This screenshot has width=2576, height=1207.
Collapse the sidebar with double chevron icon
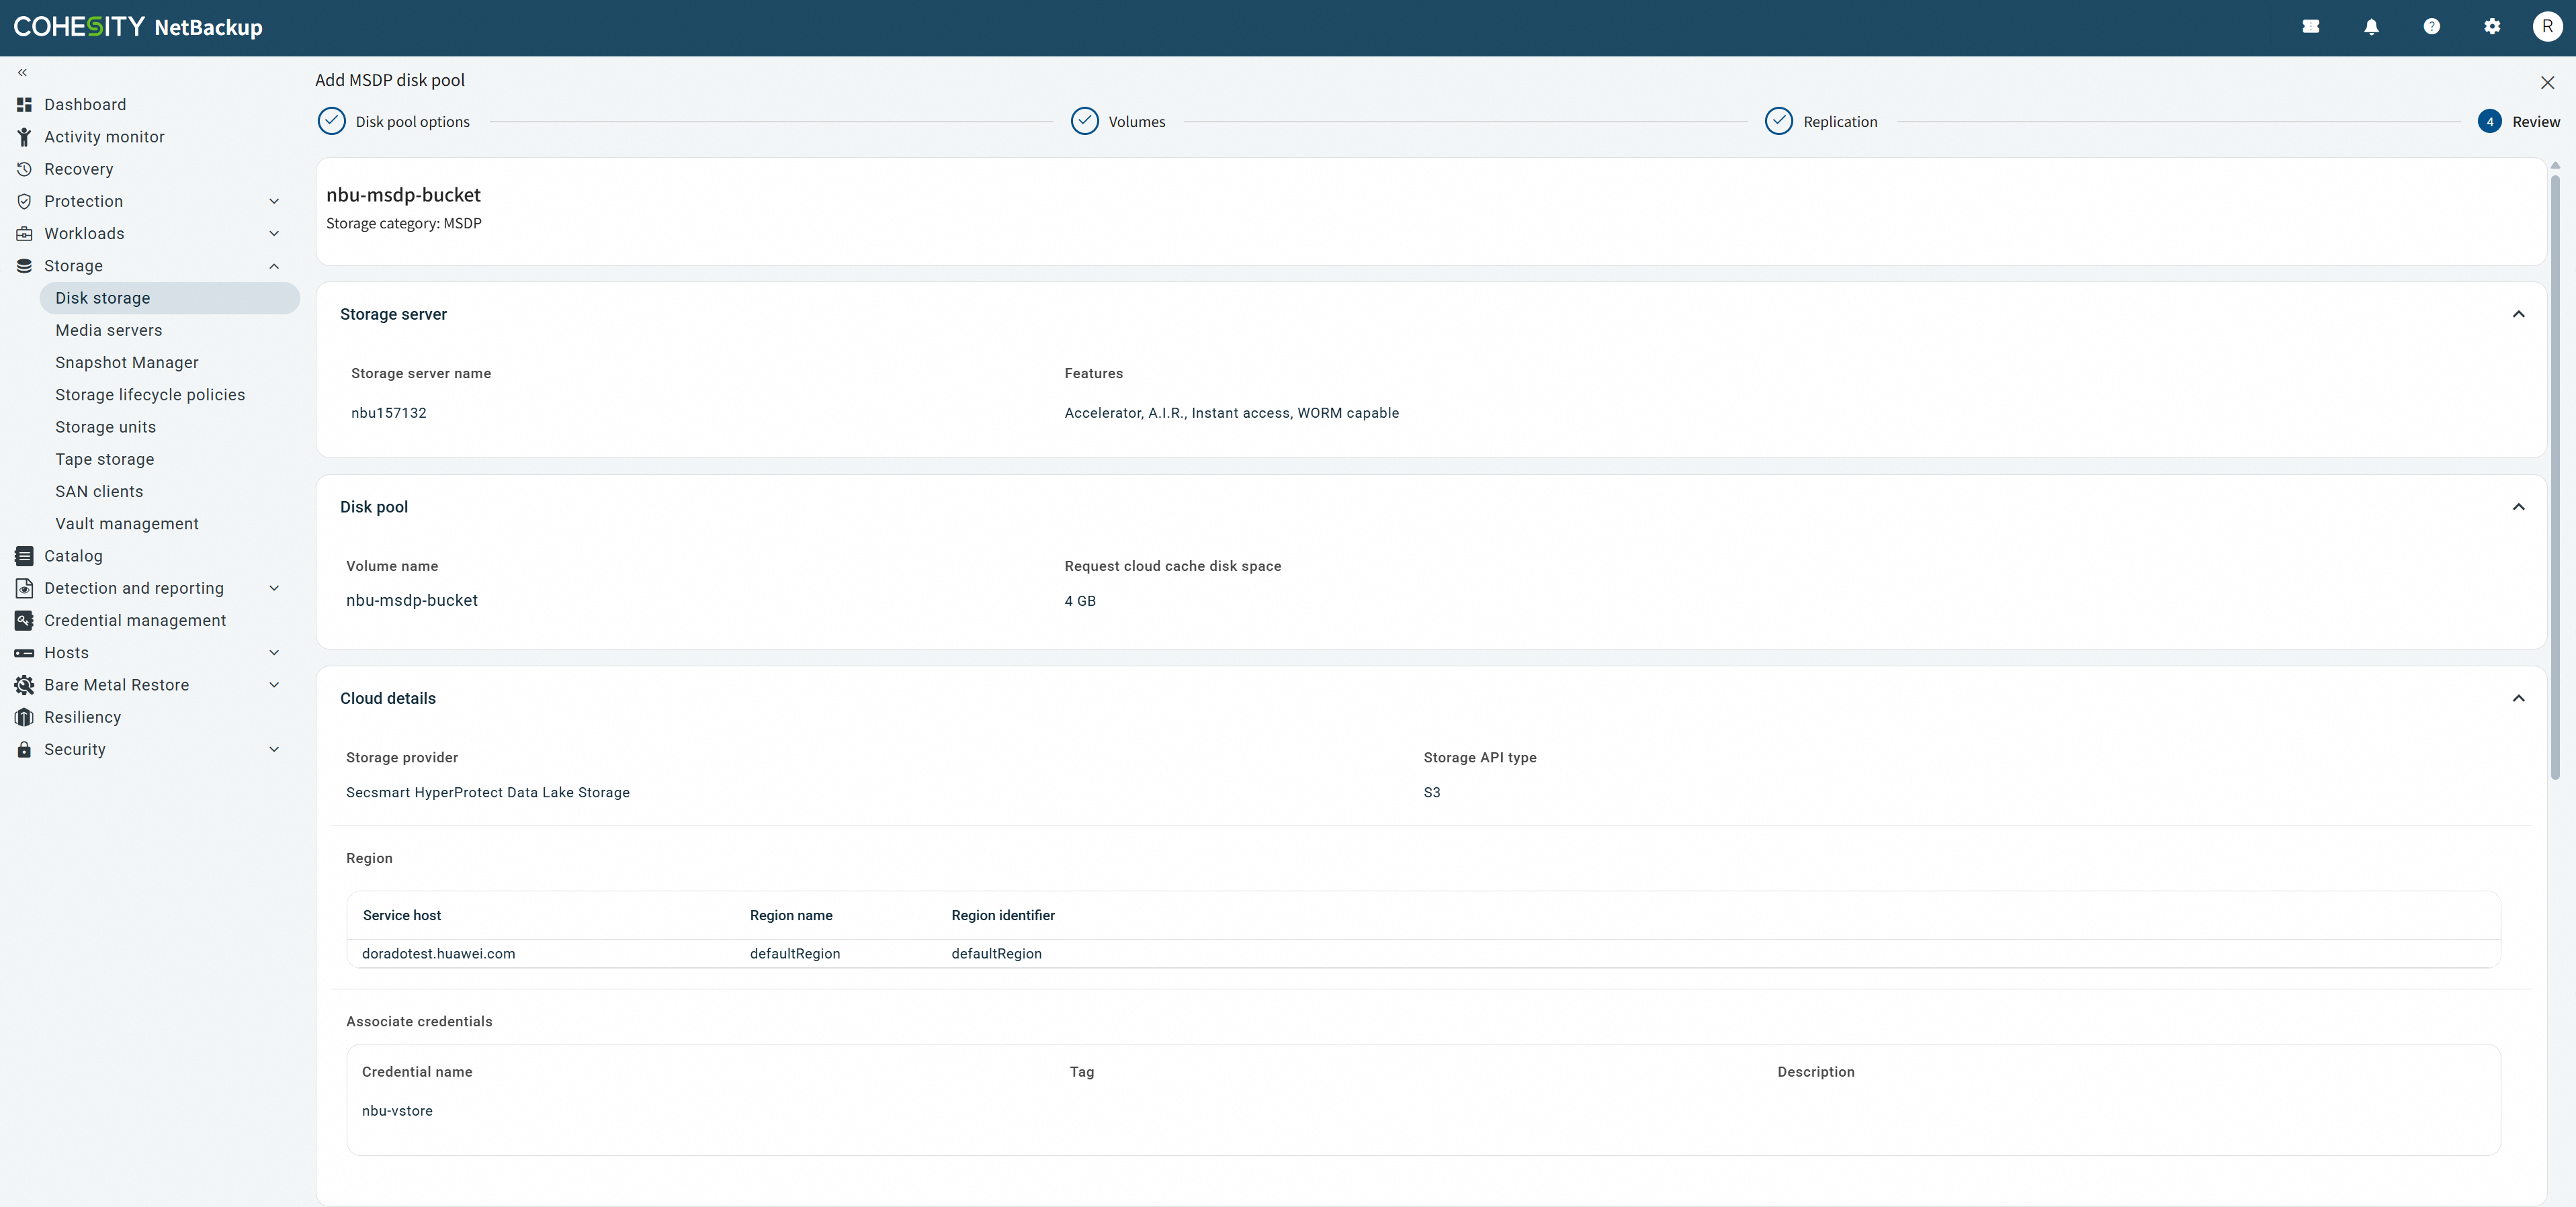click(x=22, y=72)
